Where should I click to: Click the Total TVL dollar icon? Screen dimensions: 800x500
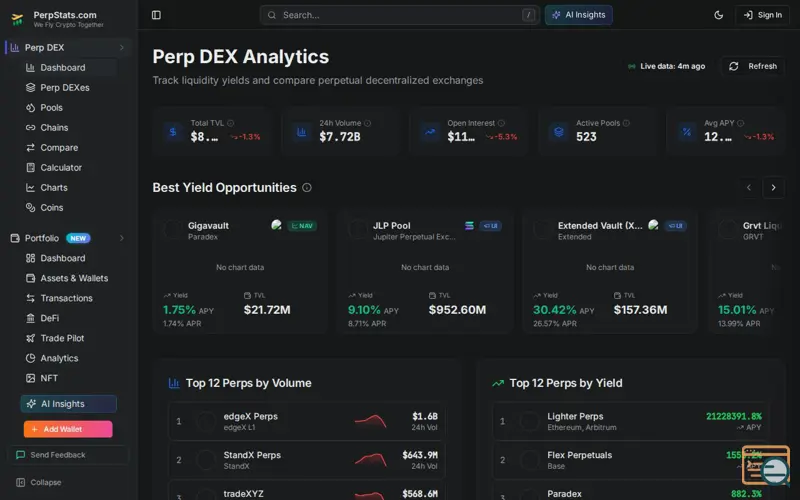[173, 132]
